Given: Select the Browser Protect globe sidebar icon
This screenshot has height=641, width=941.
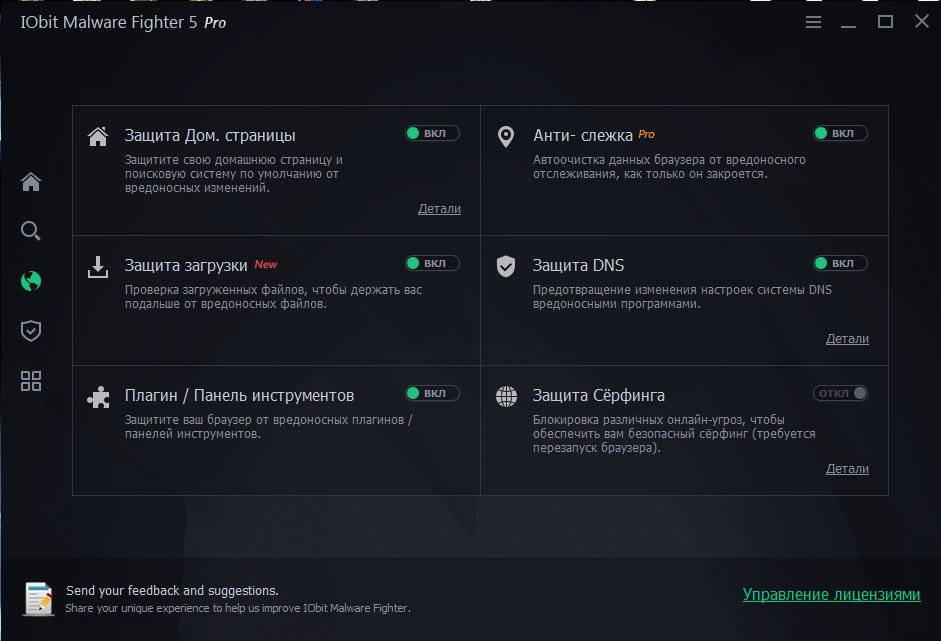Looking at the screenshot, I should click(x=31, y=281).
